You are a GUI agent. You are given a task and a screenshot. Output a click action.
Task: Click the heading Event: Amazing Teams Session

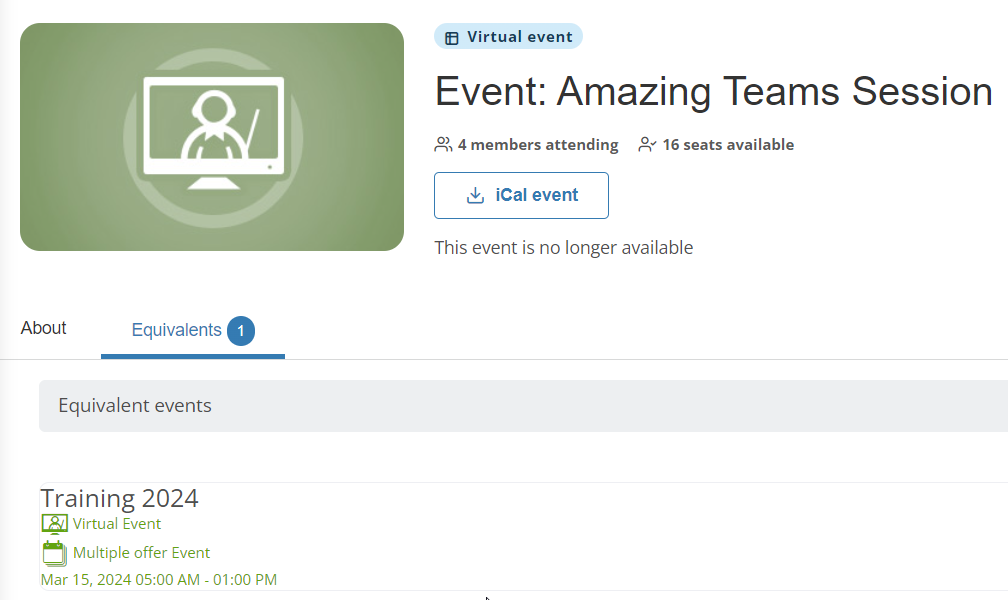pos(712,91)
